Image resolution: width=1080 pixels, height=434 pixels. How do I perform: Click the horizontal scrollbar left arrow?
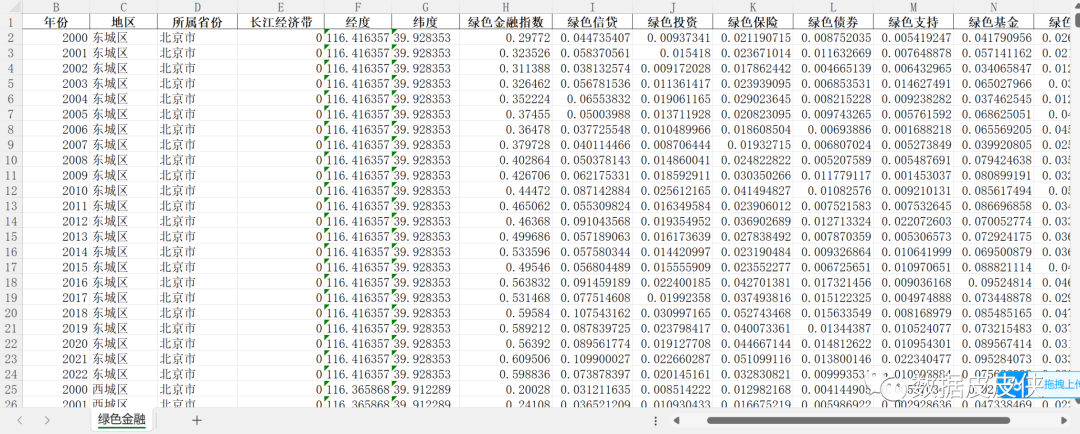point(676,420)
